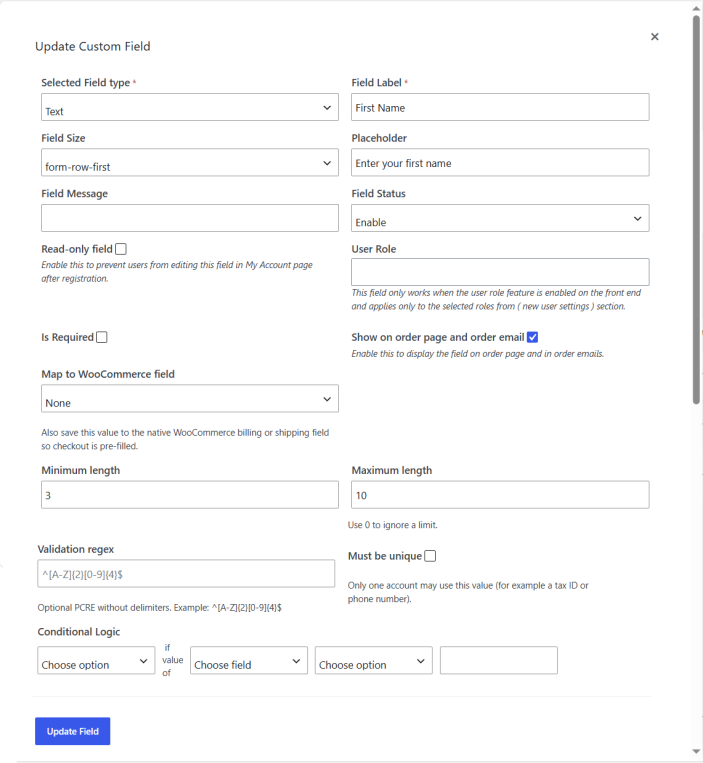Click the Placeholder input field

[x=500, y=163]
